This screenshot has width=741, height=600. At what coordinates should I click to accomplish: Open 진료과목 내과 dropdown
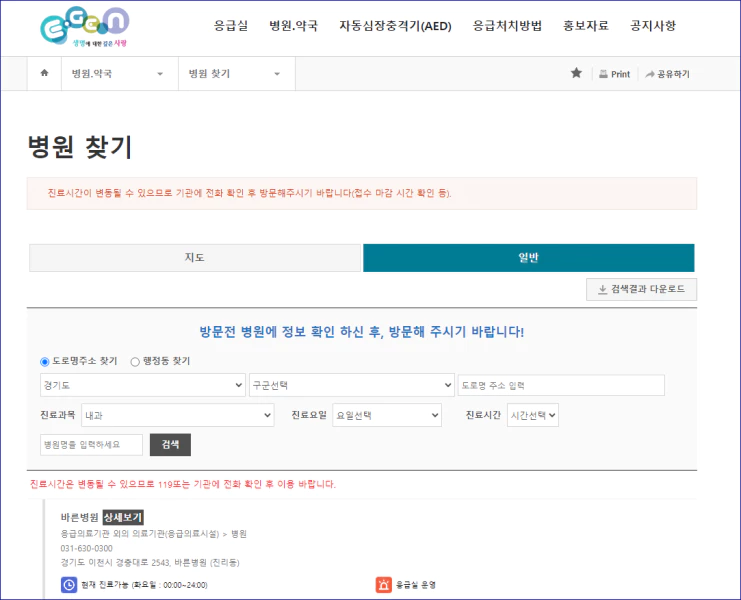coord(178,415)
